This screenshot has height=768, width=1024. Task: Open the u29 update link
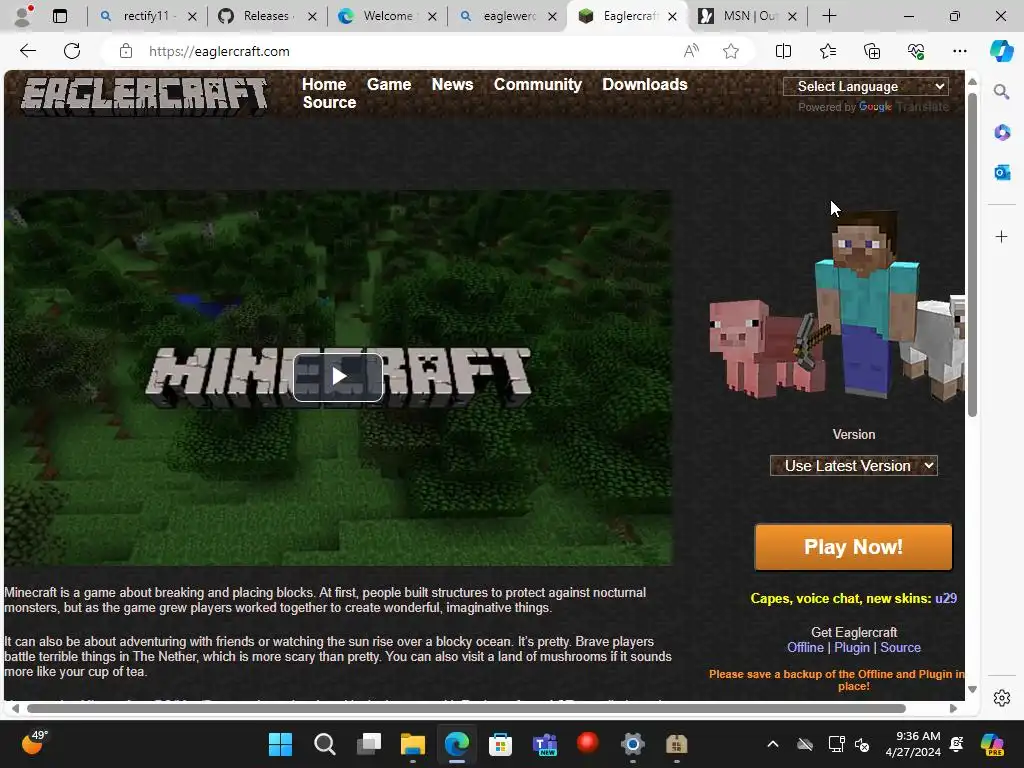coord(946,598)
